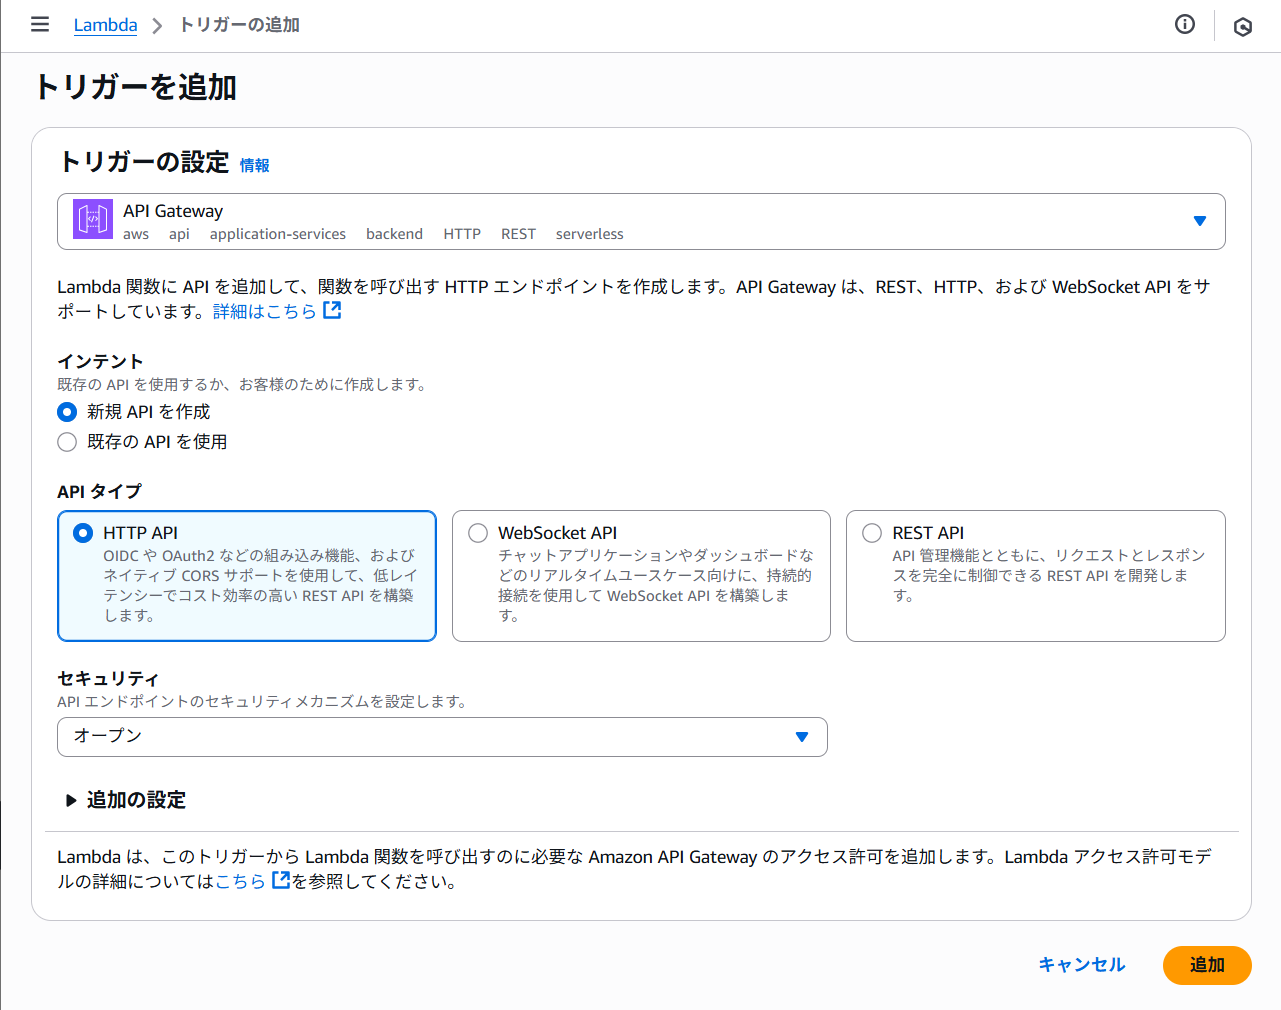Viewport: 1281px width, 1010px height.
Task: Open the hamburger navigation menu
Action: click(40, 24)
